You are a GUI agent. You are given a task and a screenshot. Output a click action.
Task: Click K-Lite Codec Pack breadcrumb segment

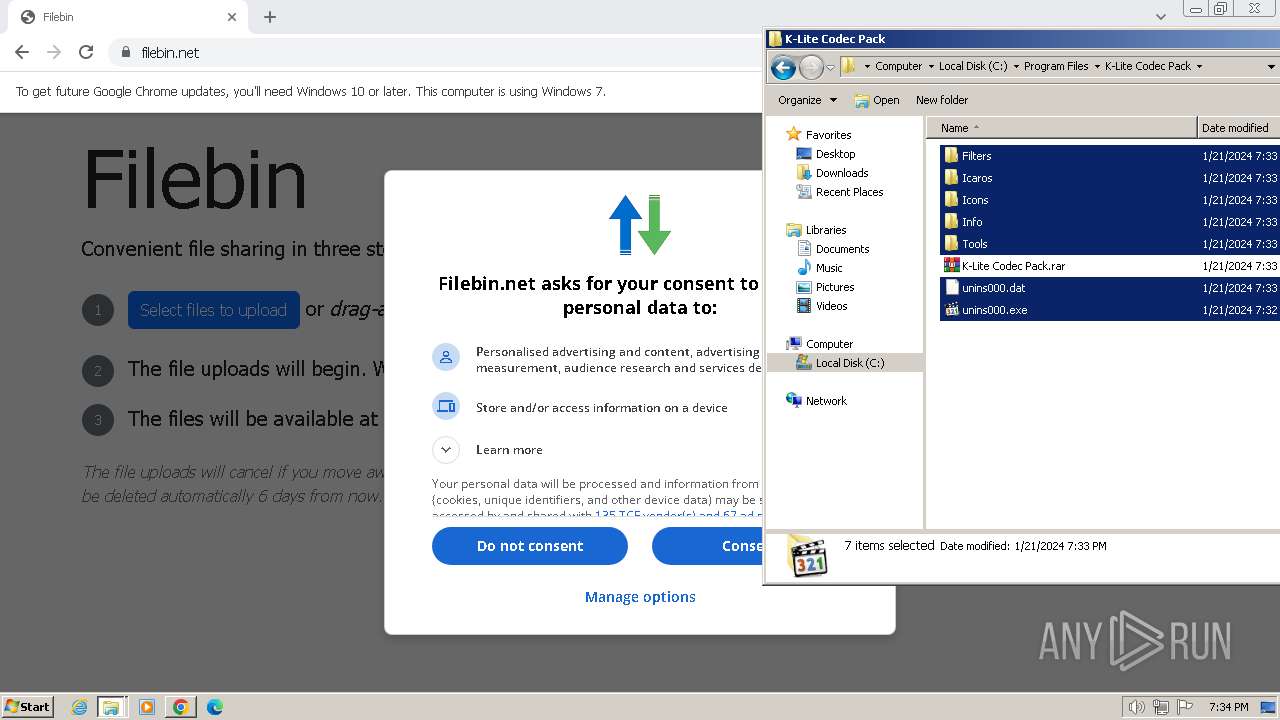pos(1148,66)
